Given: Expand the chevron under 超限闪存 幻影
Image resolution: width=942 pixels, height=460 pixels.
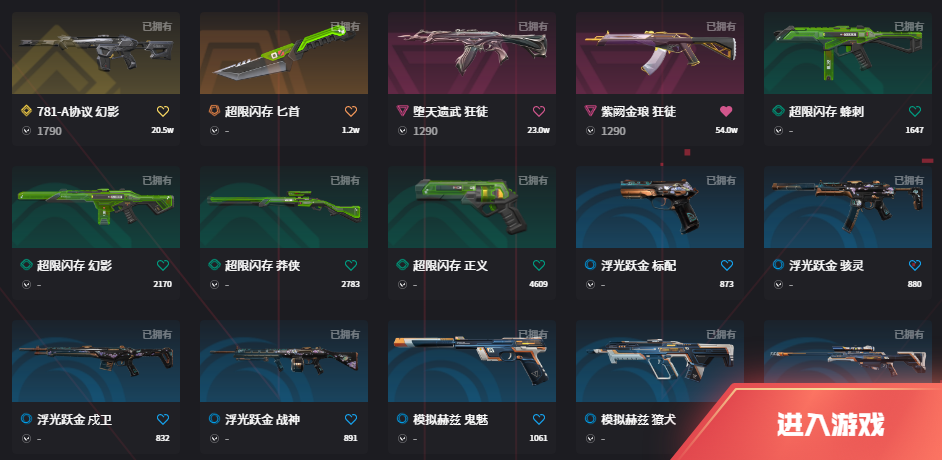Looking at the screenshot, I should (x=26, y=284).
